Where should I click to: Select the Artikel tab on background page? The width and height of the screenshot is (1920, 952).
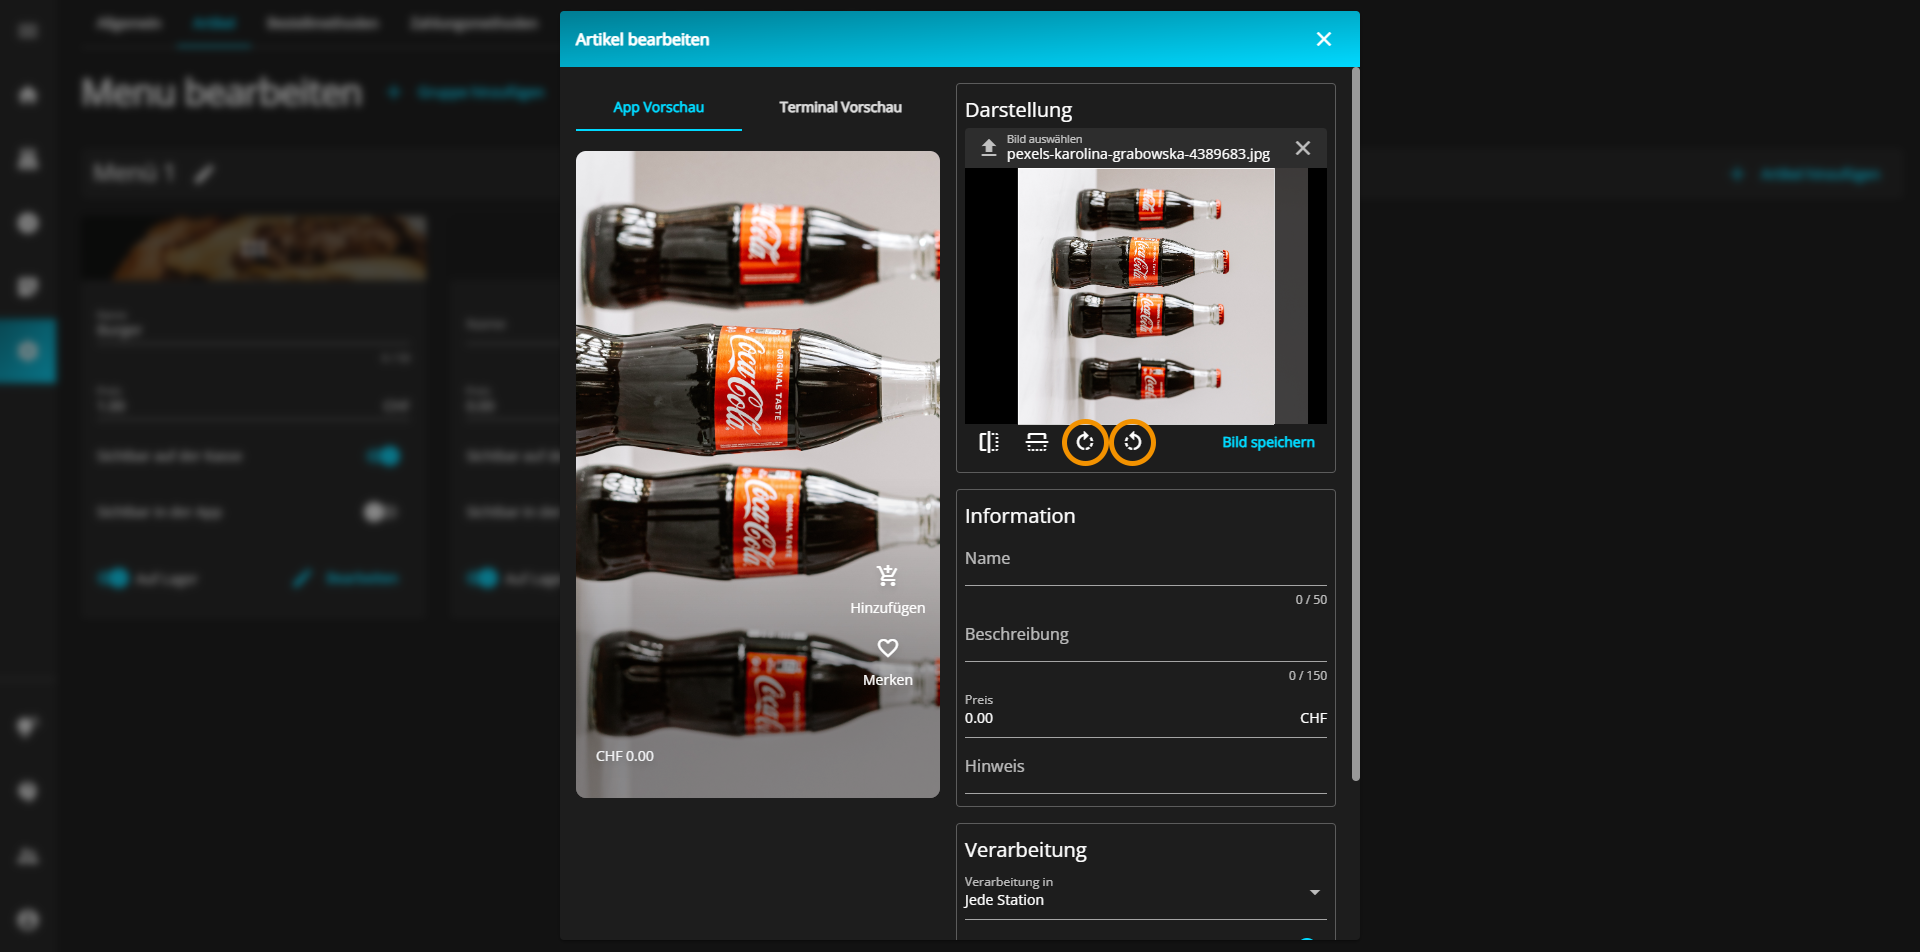click(214, 23)
